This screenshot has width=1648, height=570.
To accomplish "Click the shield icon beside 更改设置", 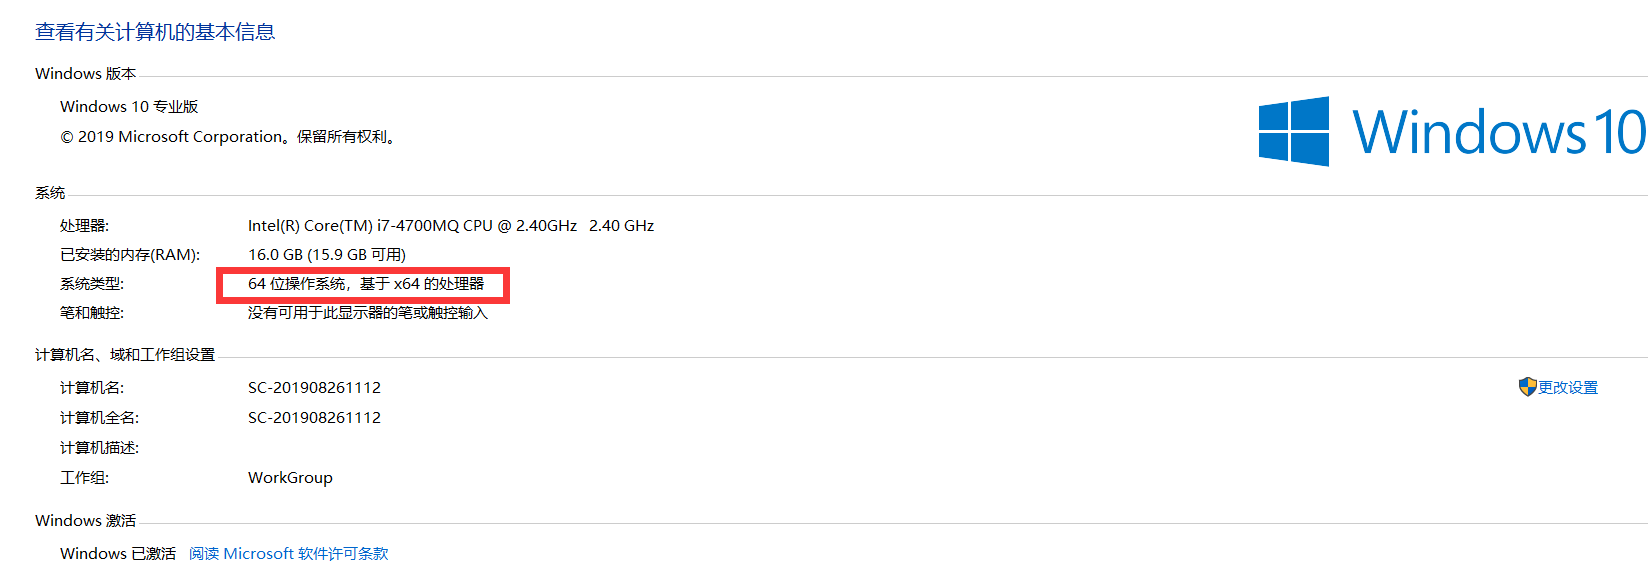I will [1527, 387].
